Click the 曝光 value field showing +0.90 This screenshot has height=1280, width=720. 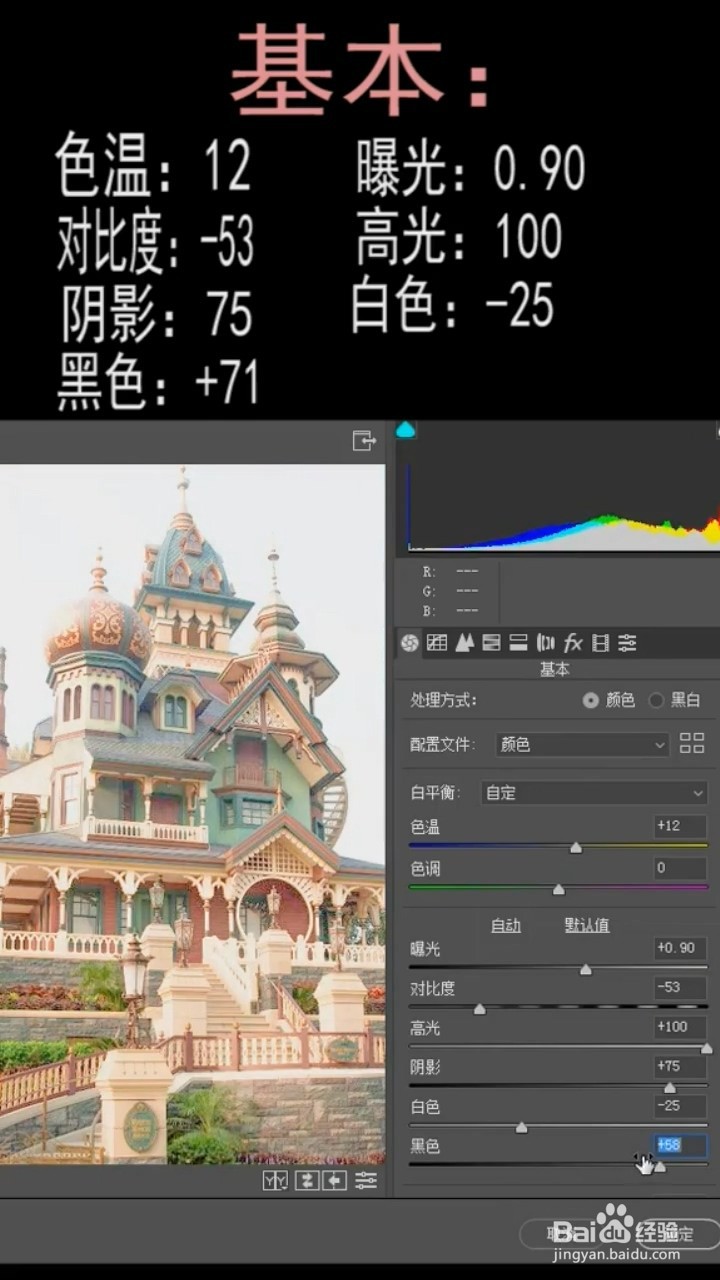click(680, 948)
